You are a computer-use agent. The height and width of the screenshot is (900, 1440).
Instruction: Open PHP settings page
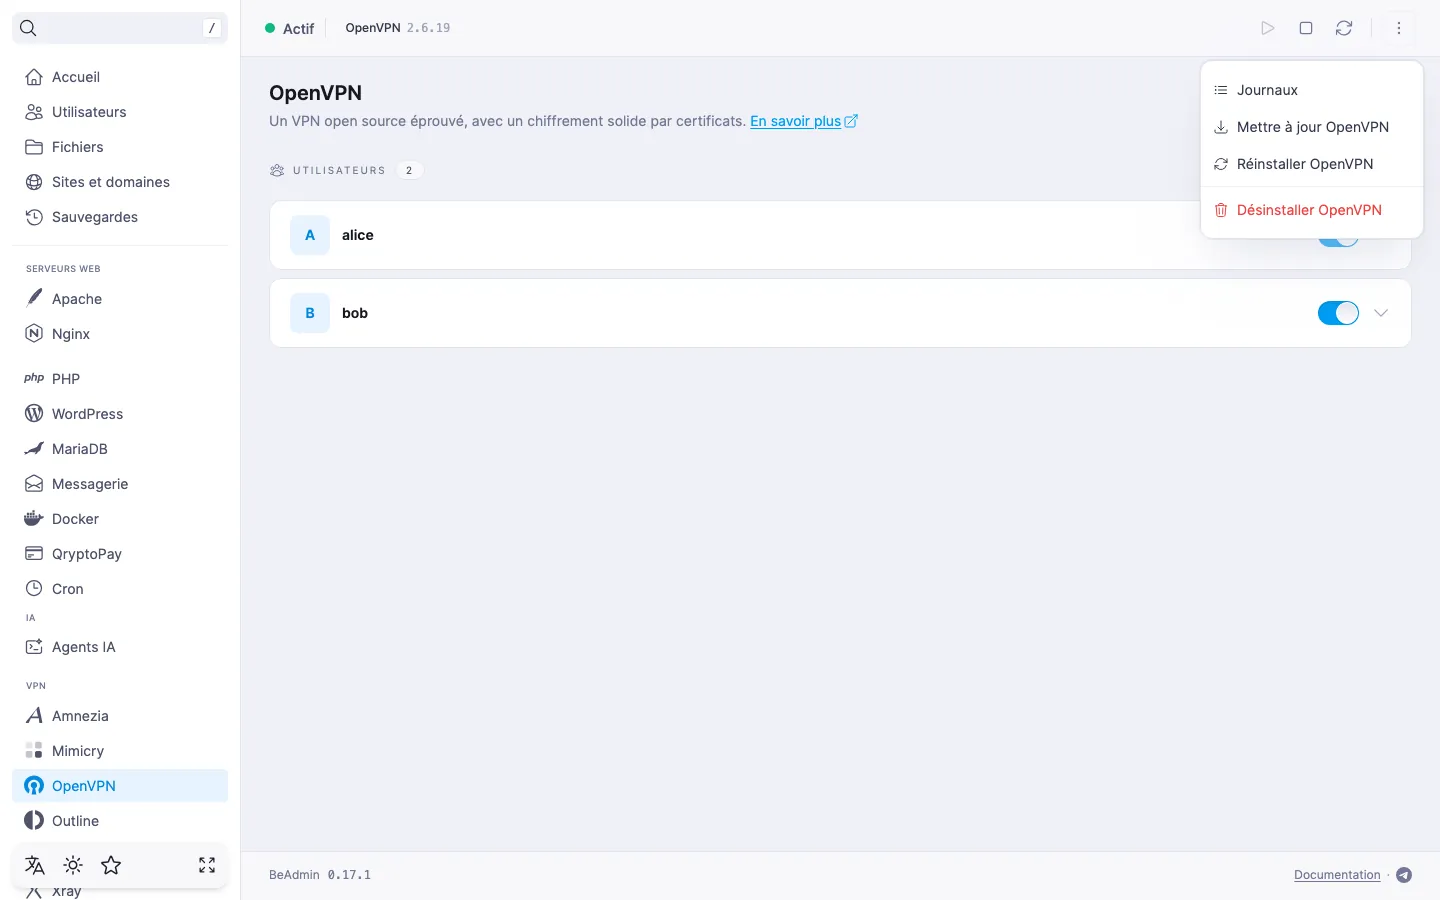coord(120,379)
